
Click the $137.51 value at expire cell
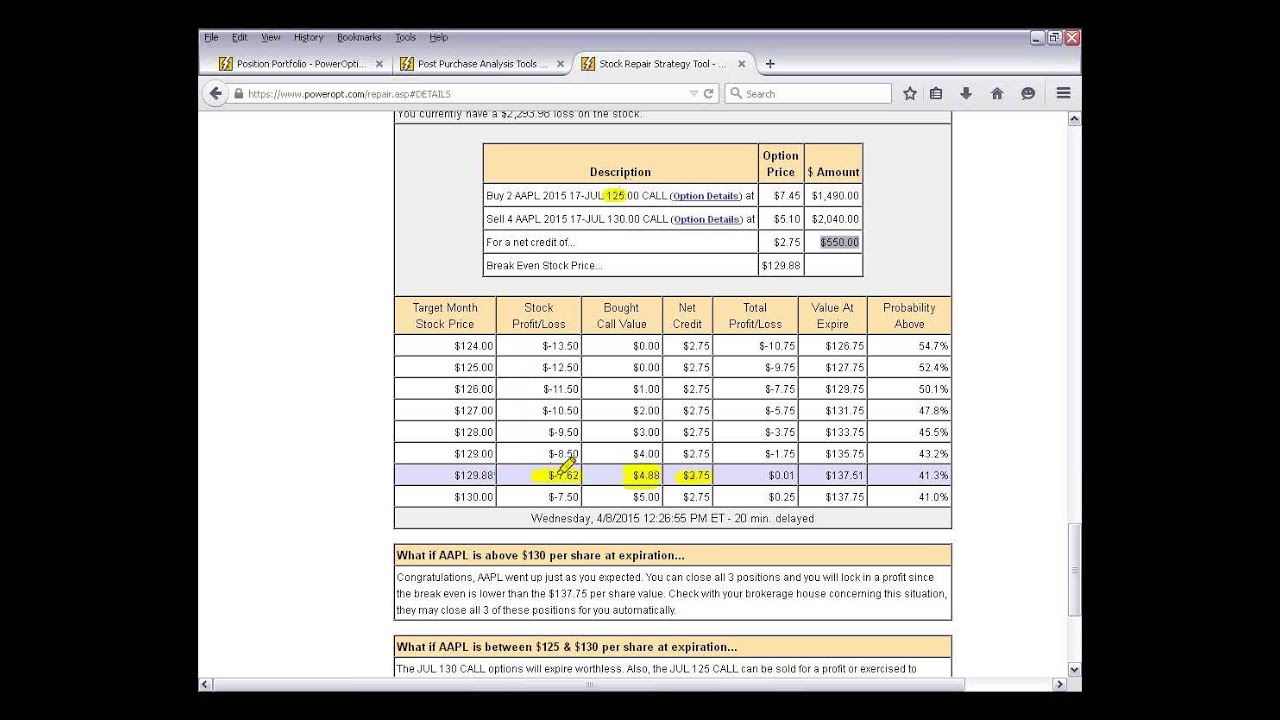pyautogui.click(x=832, y=476)
